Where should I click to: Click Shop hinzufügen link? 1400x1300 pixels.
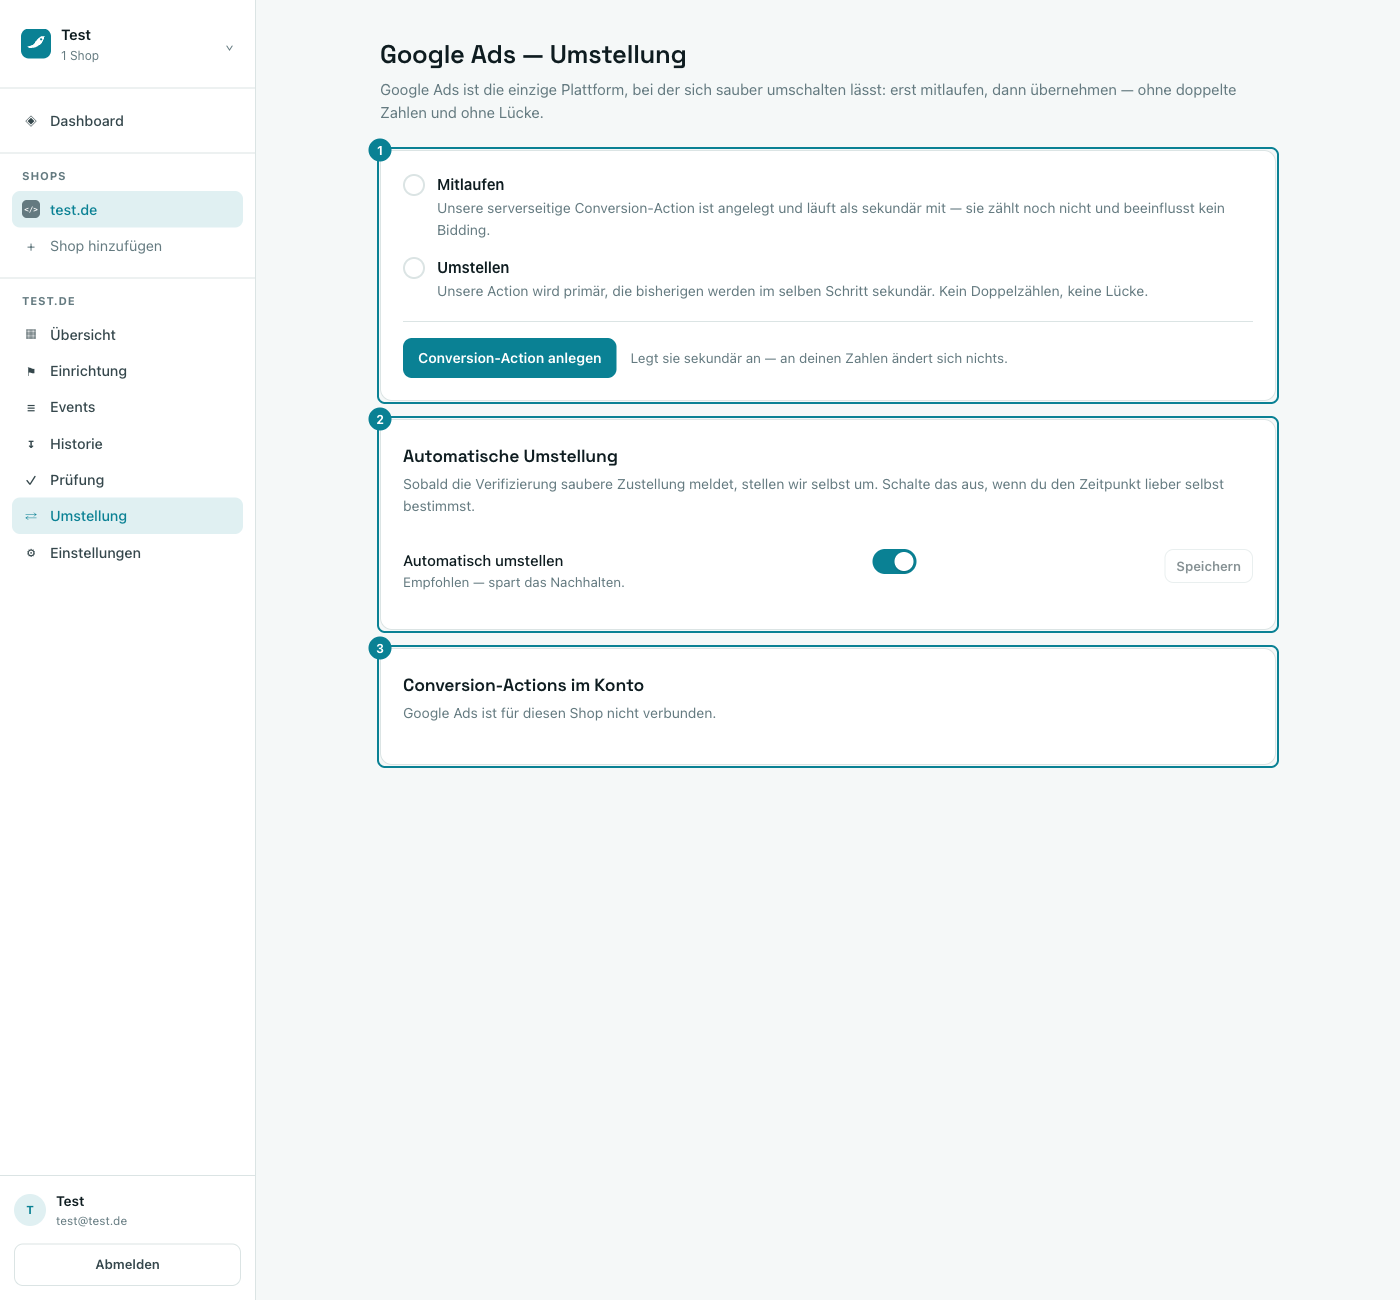click(x=127, y=246)
